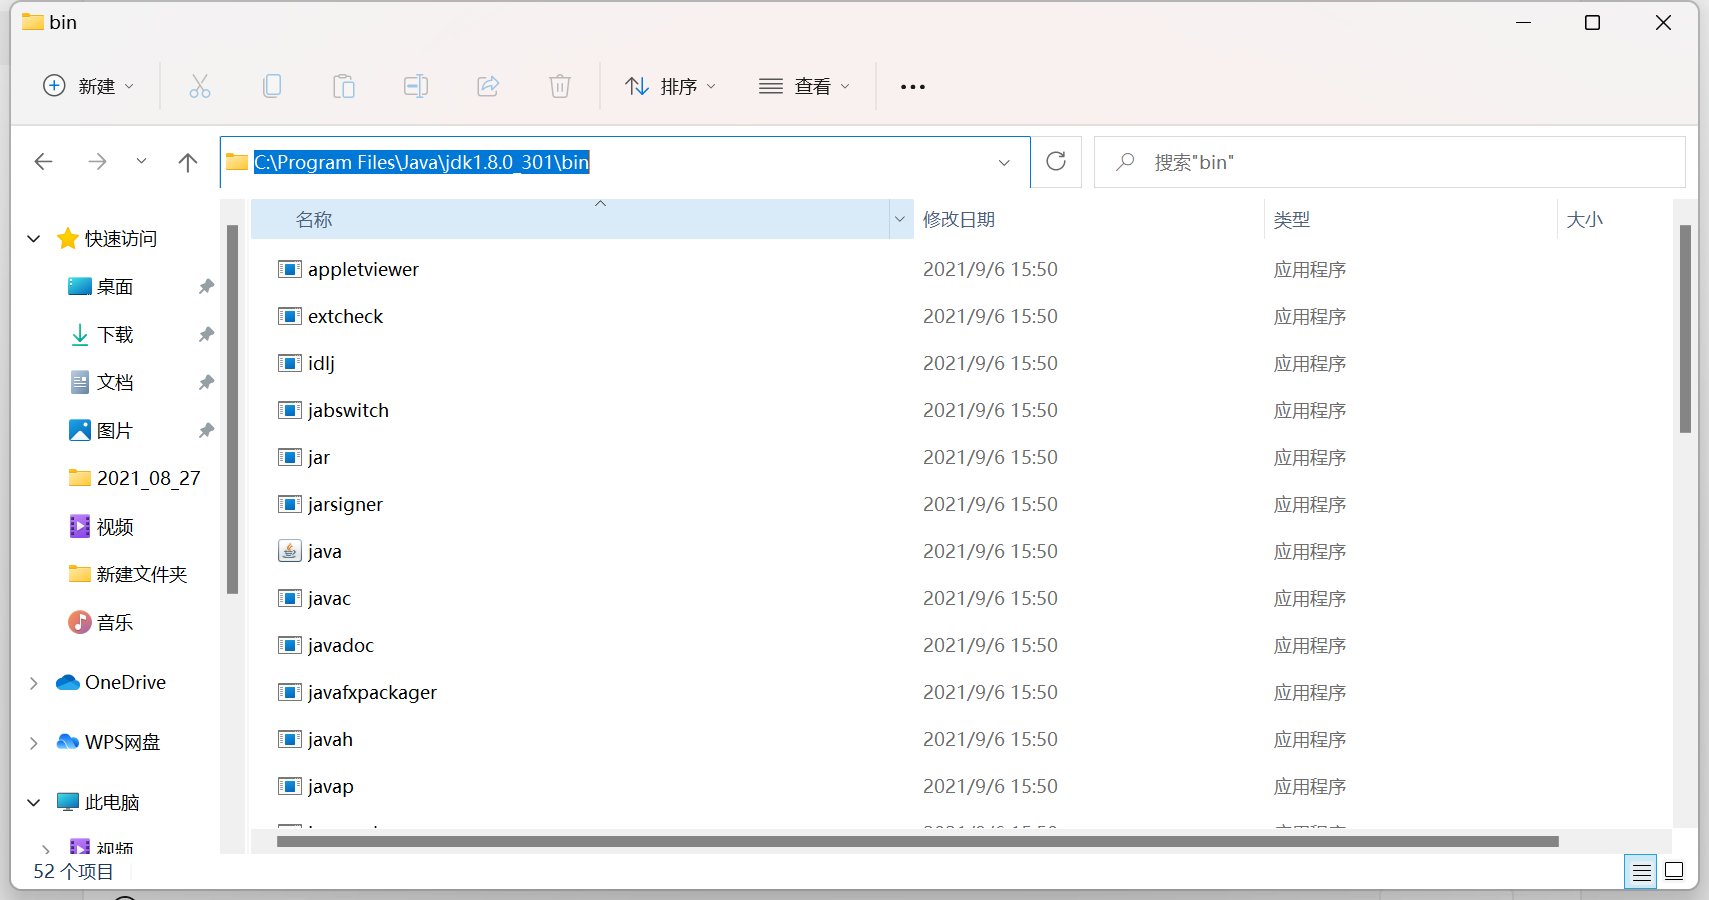Open the 名称 column filter dropdown
Viewport: 1709px width, 900px height.
[900, 219]
